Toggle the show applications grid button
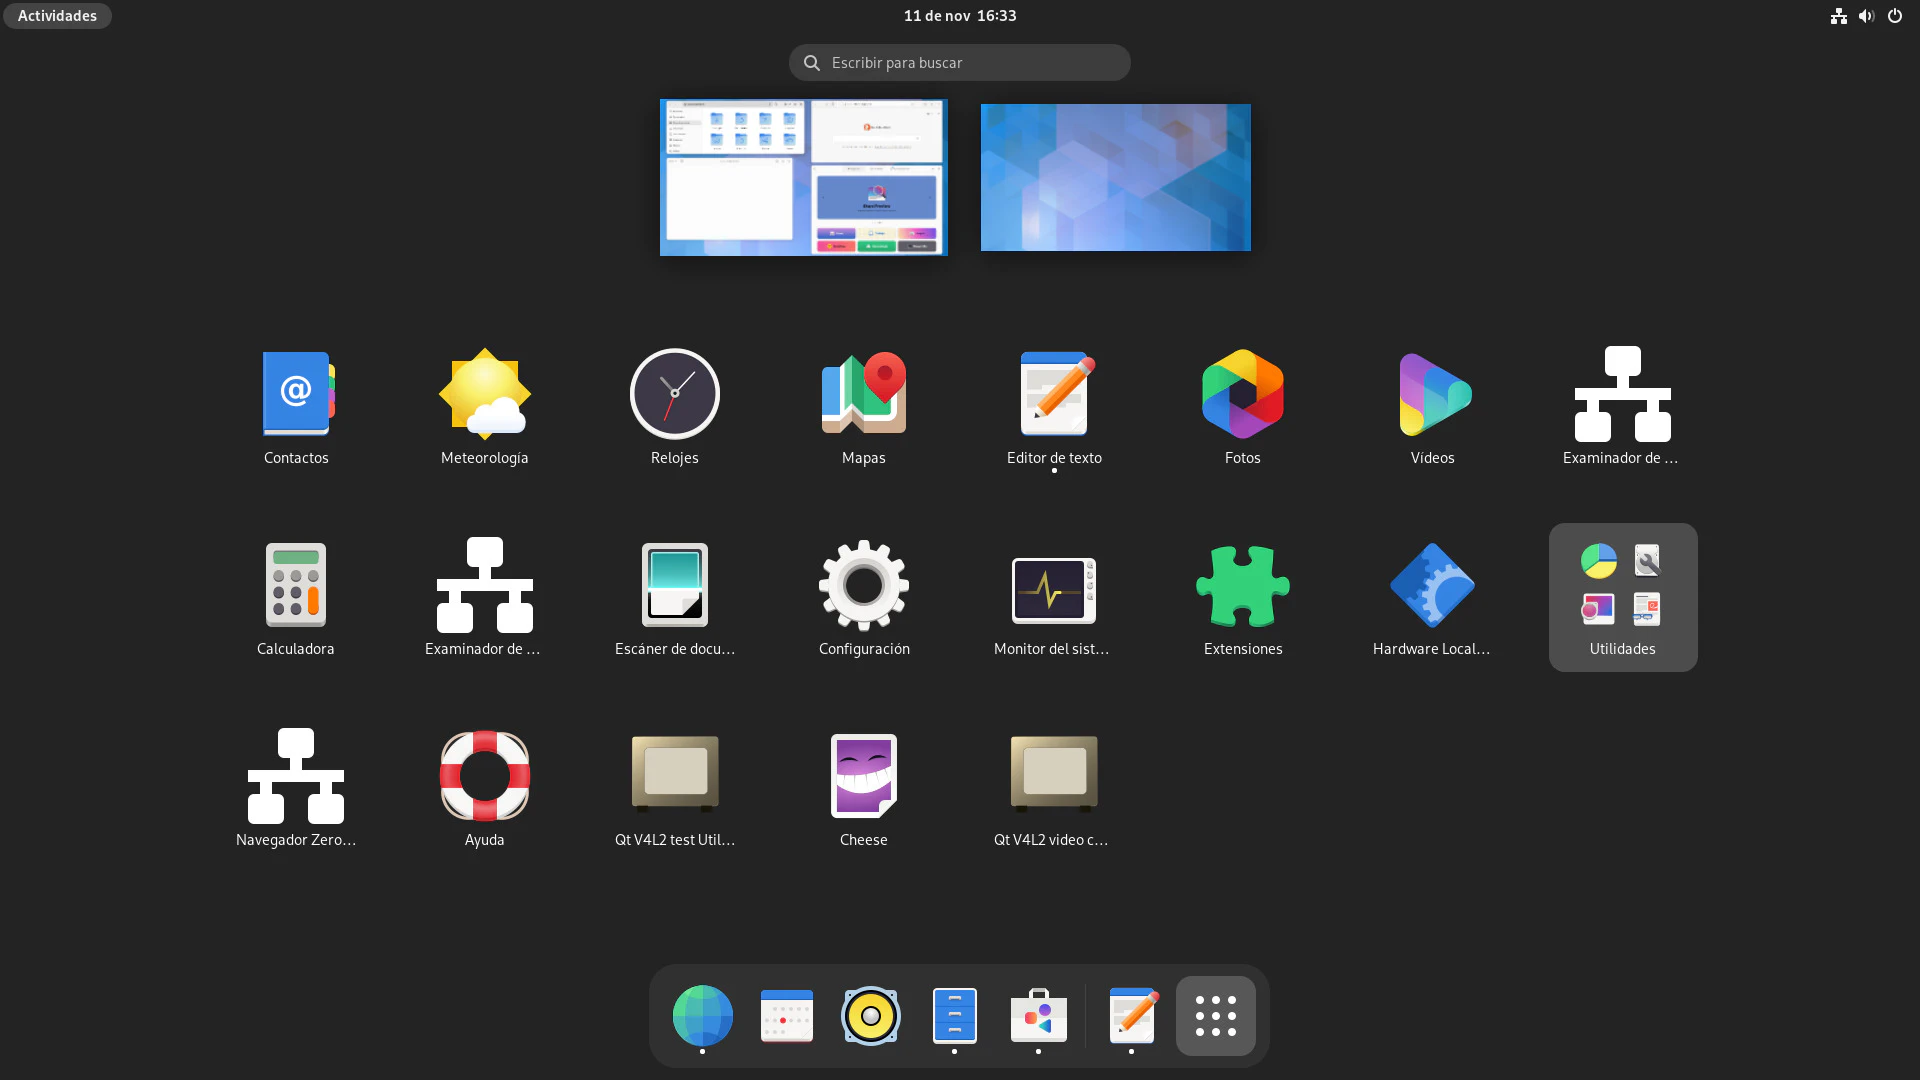 (x=1216, y=1016)
